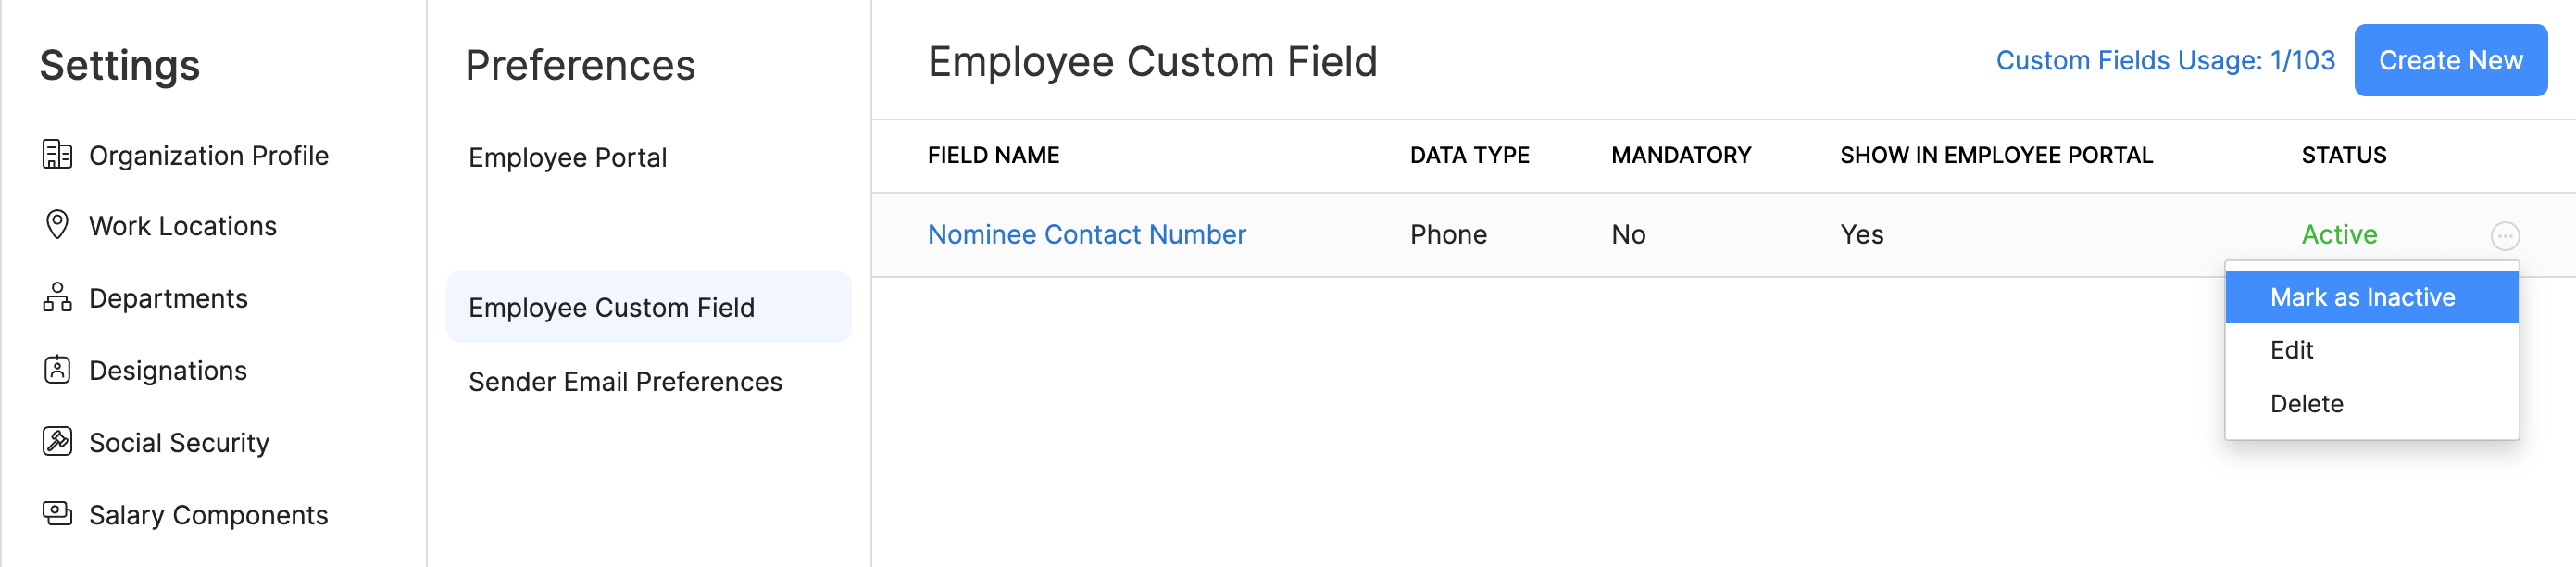Select Mark as Inactive from menu
Image resolution: width=2576 pixels, height=567 pixels.
pos(2361,297)
